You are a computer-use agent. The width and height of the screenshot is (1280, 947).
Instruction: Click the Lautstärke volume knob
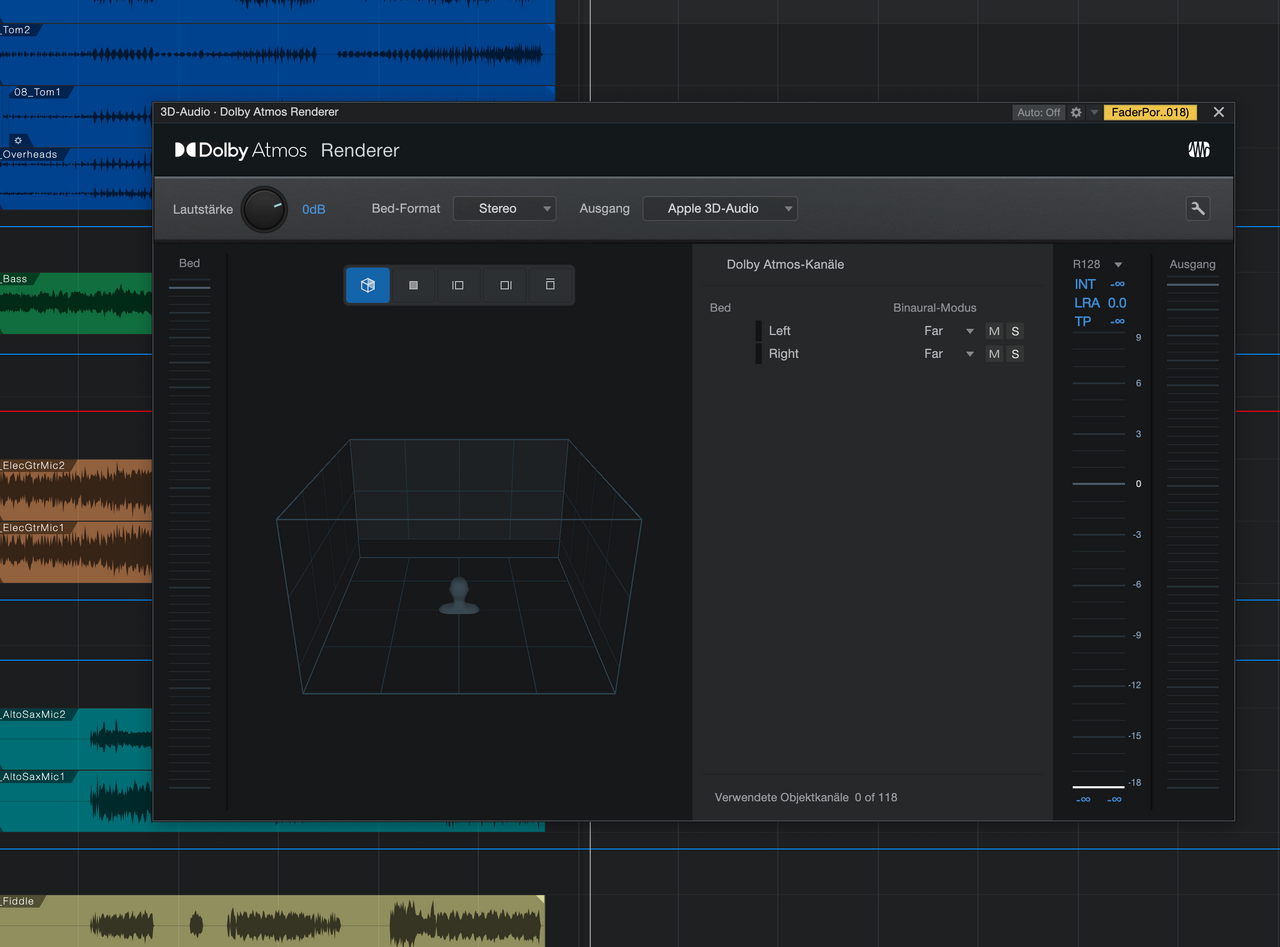pyautogui.click(x=264, y=209)
